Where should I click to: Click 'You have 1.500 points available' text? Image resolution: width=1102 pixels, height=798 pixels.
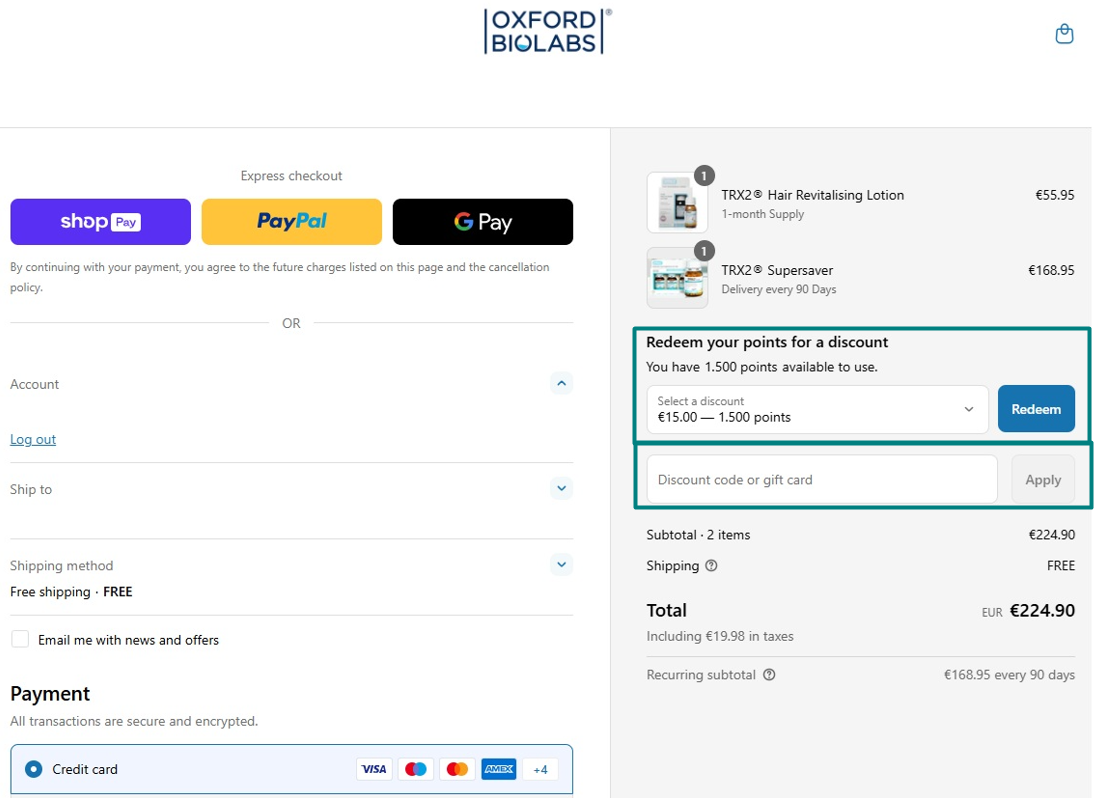point(762,366)
